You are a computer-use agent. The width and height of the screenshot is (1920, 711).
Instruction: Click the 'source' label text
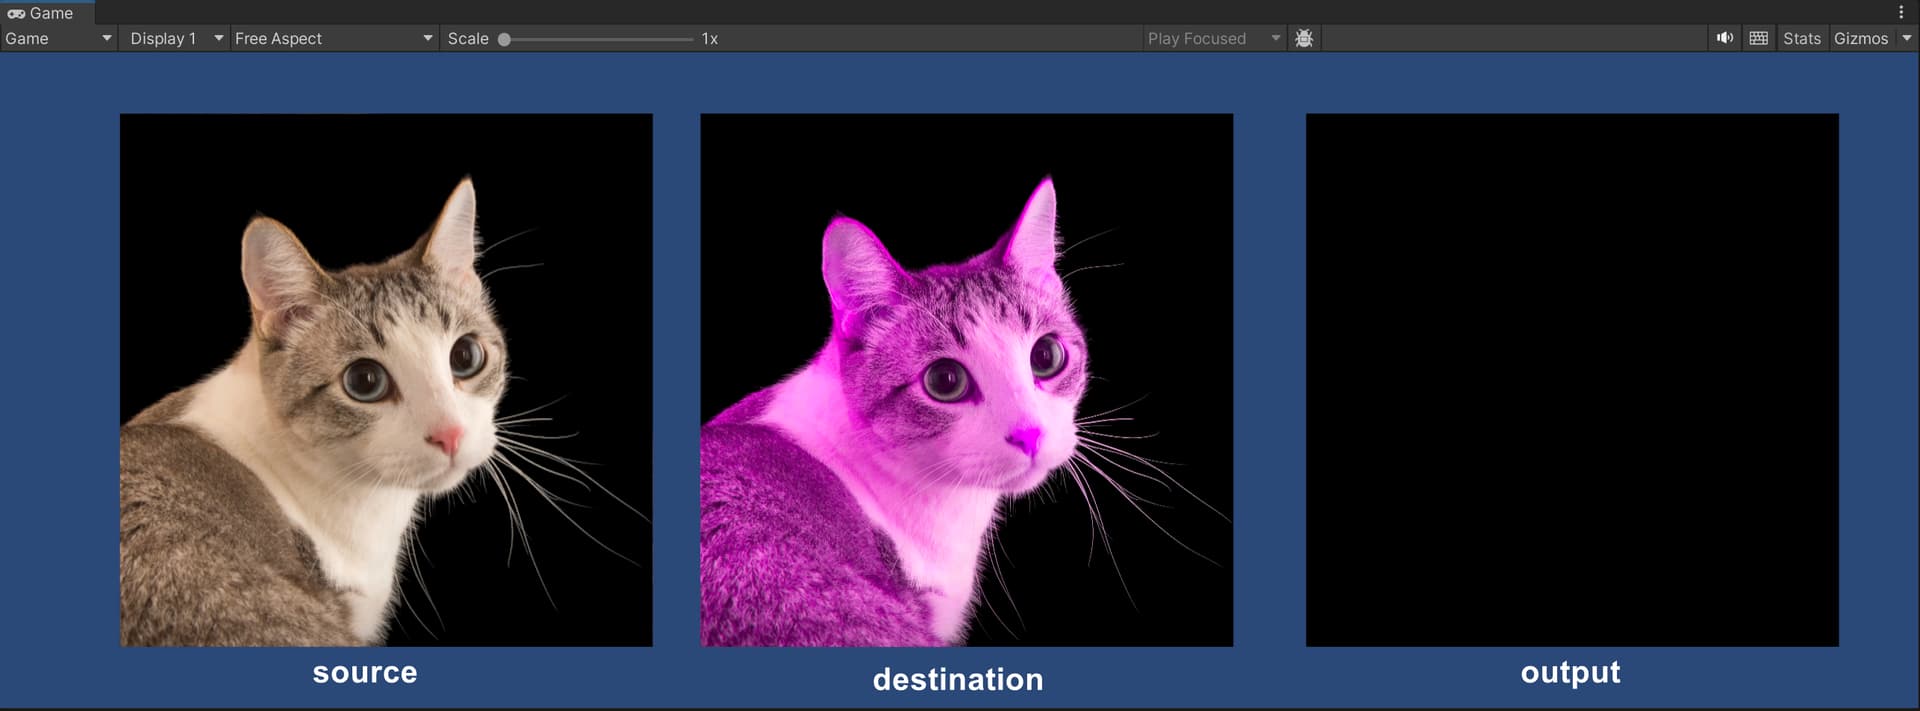pyautogui.click(x=365, y=673)
